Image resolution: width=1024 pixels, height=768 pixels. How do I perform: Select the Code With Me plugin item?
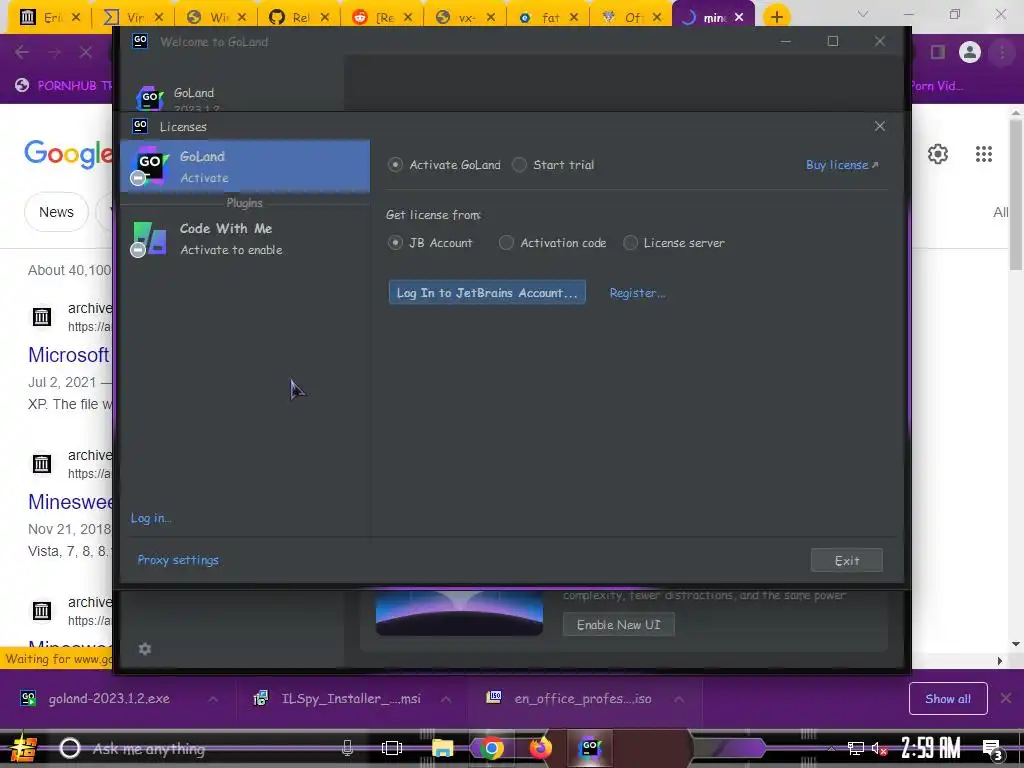[245, 238]
